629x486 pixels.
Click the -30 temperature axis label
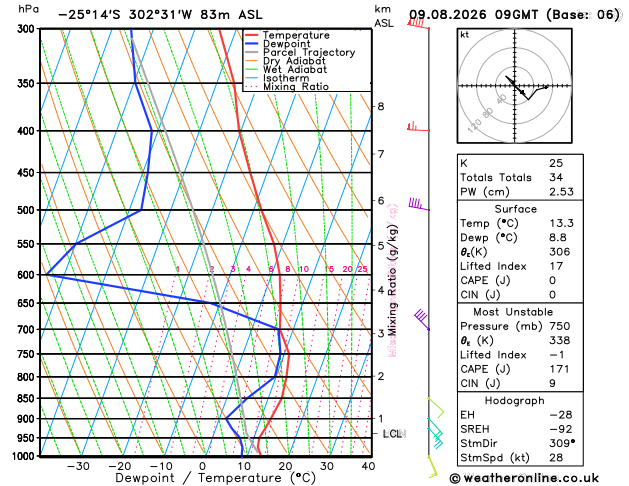[x=78, y=466]
